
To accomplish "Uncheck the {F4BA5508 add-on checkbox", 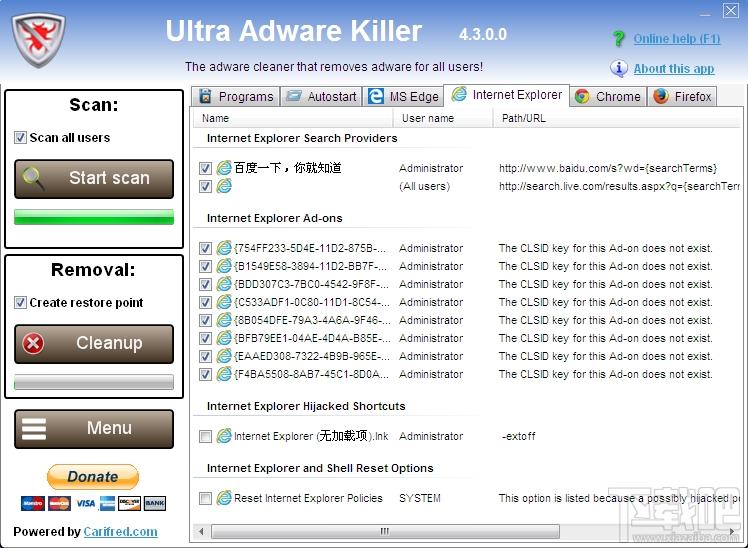I will pos(205,374).
